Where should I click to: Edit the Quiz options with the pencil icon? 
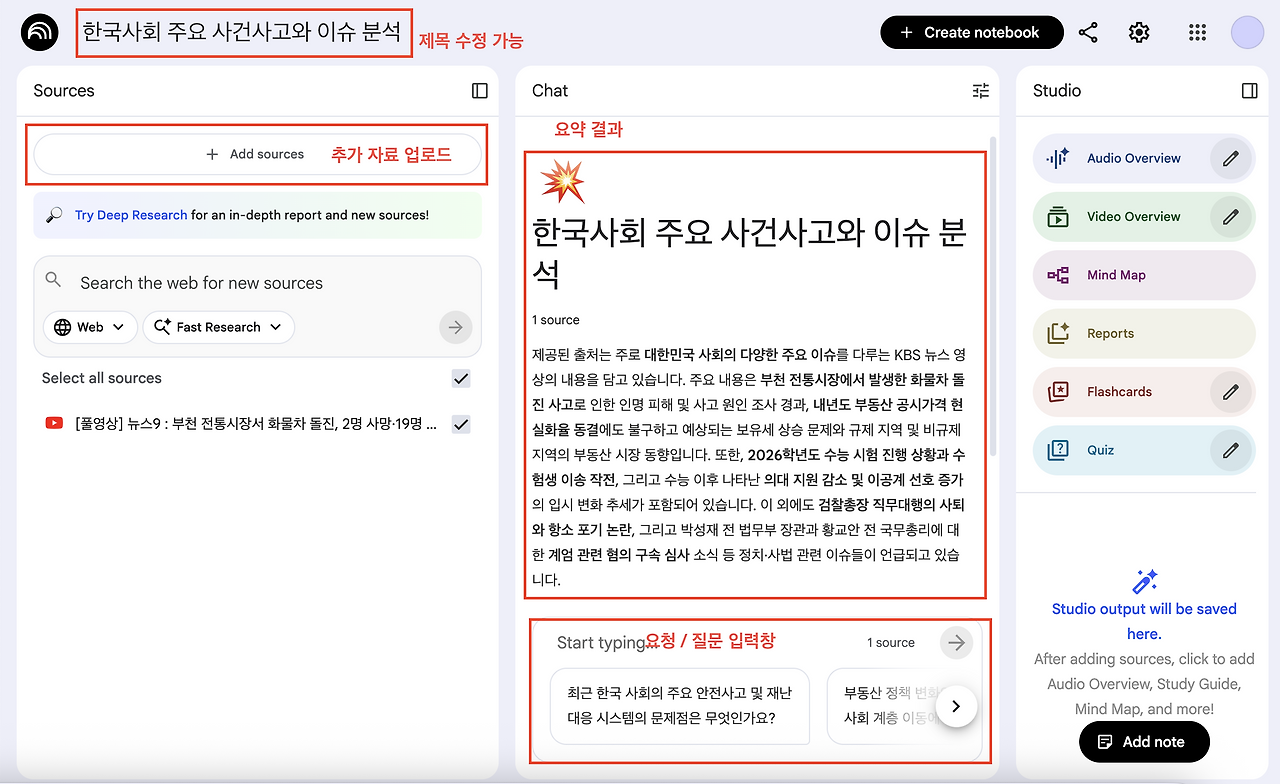[1229, 450]
